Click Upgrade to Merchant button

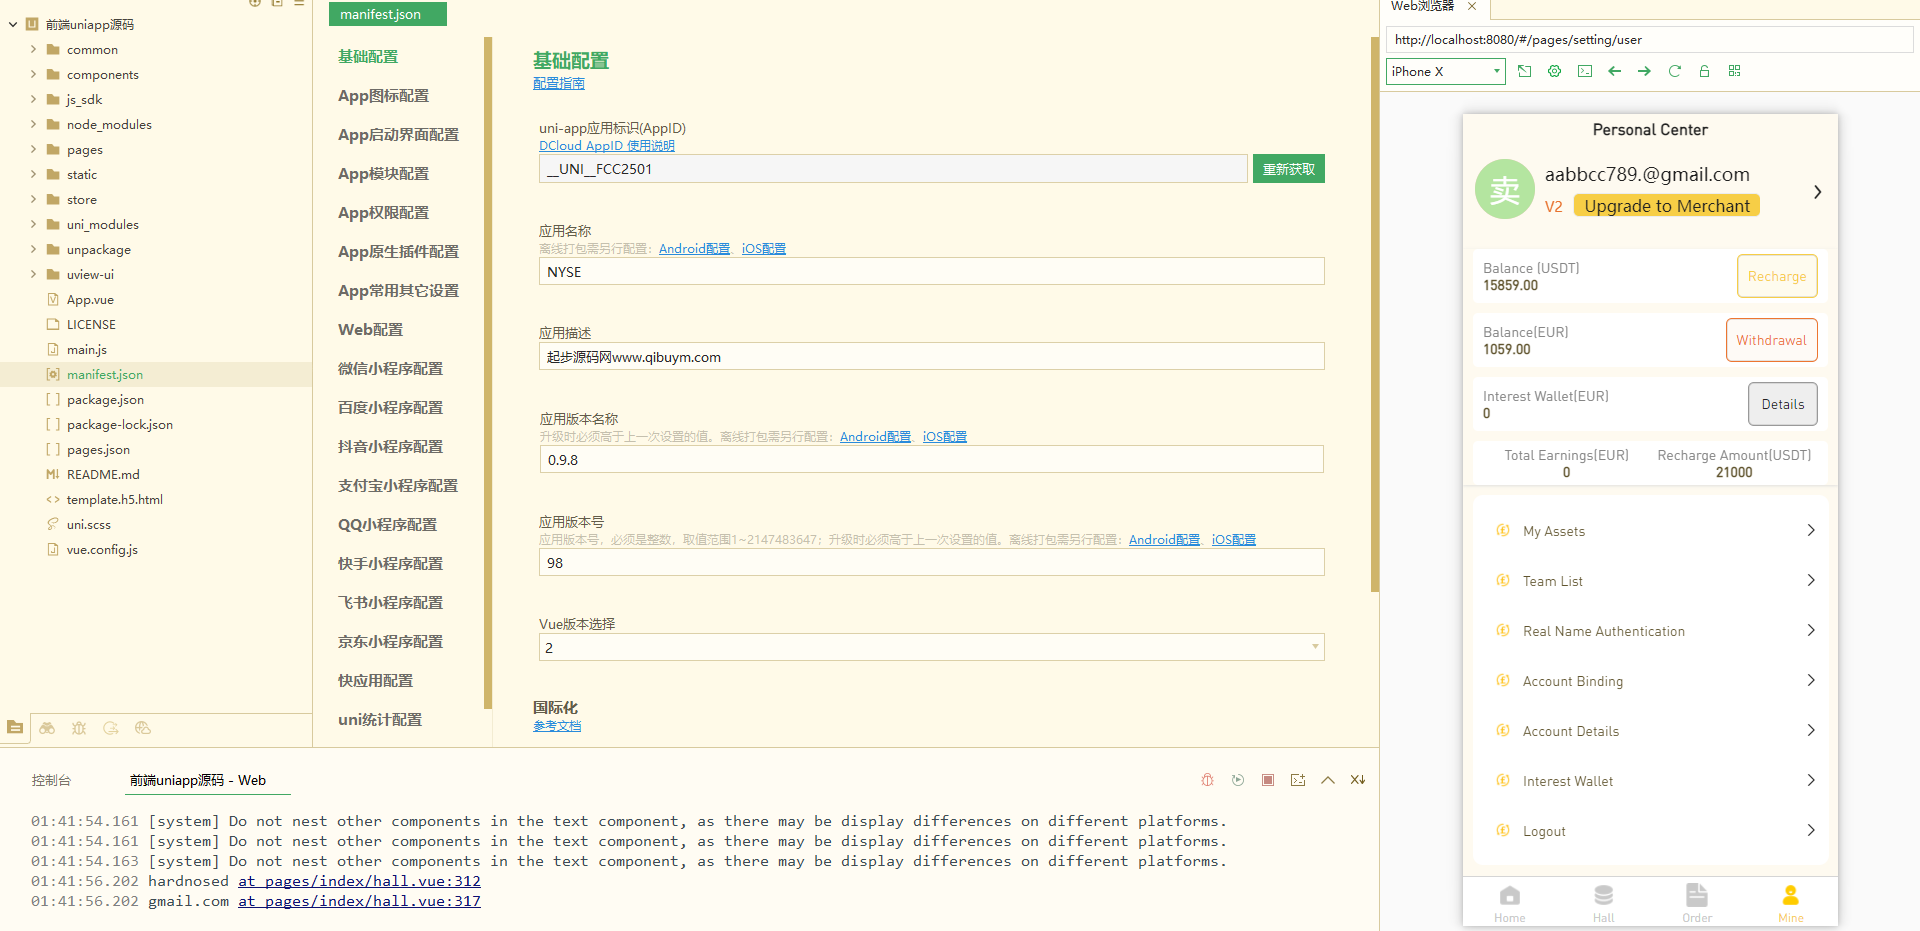1666,206
